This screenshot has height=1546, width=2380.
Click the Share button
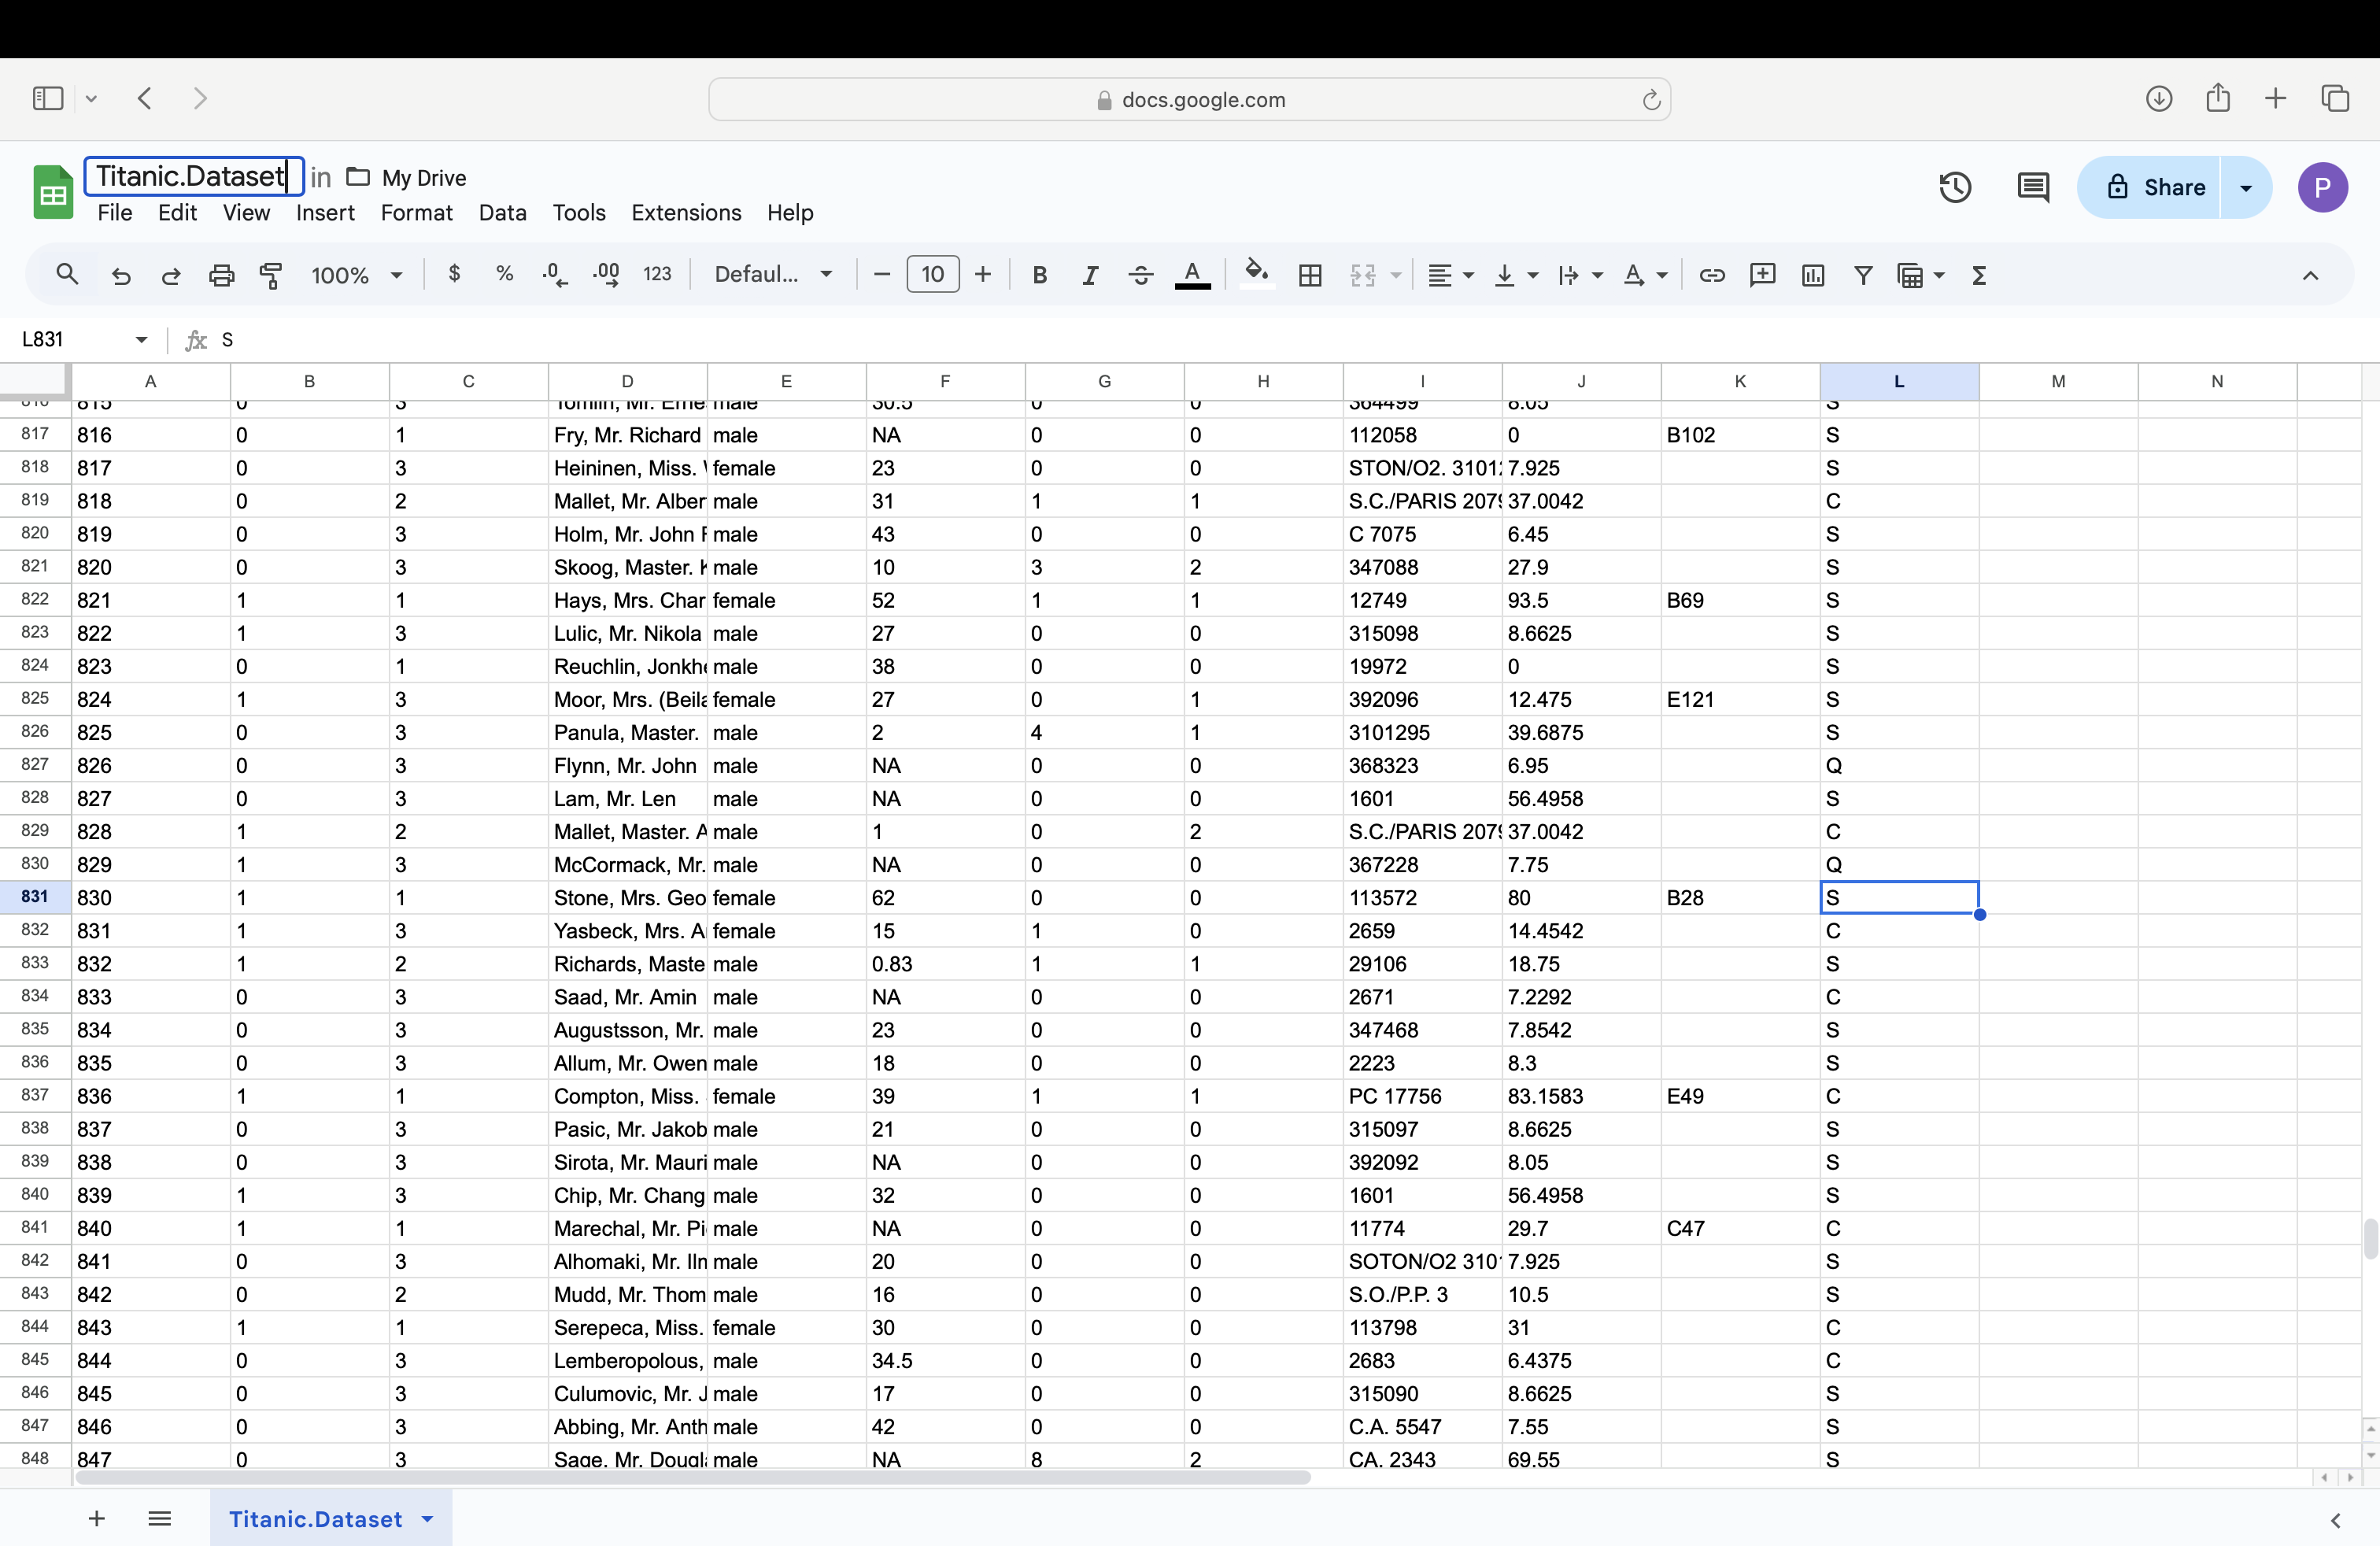2148,187
